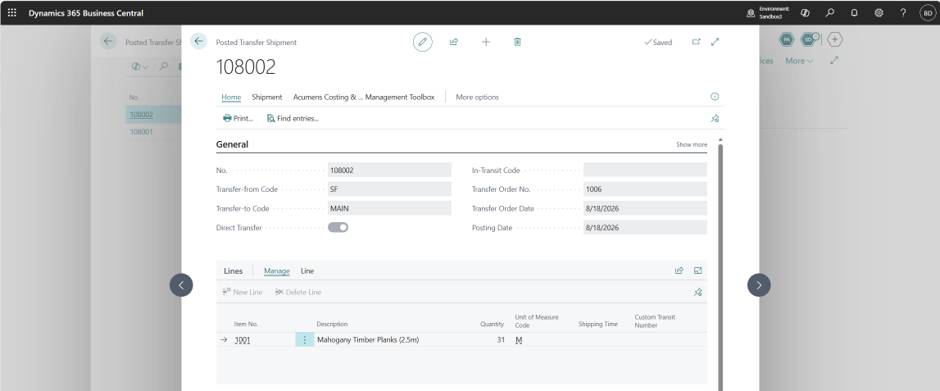Open the Line menu in Lines
Viewport: 940px width, 391px height.
point(308,271)
